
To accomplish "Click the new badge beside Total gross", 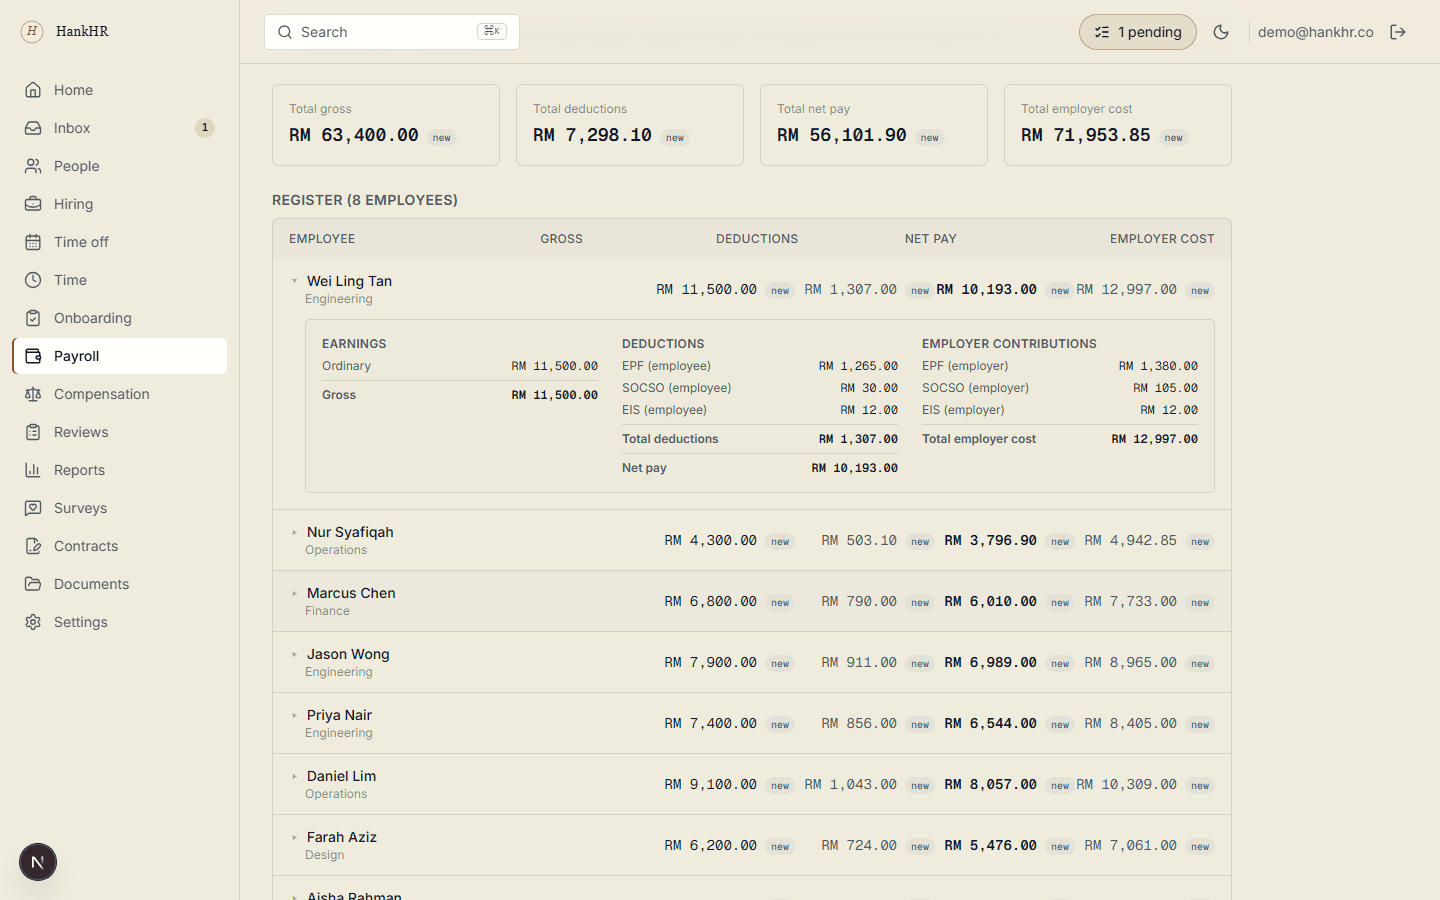I will tap(442, 138).
